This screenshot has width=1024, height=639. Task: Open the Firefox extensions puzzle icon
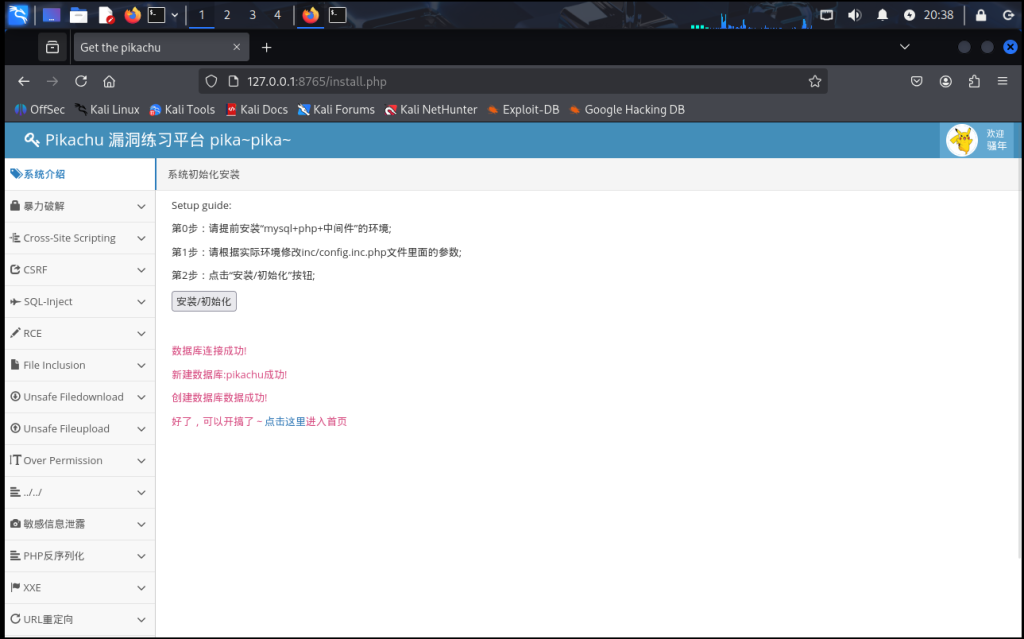pos(974,81)
